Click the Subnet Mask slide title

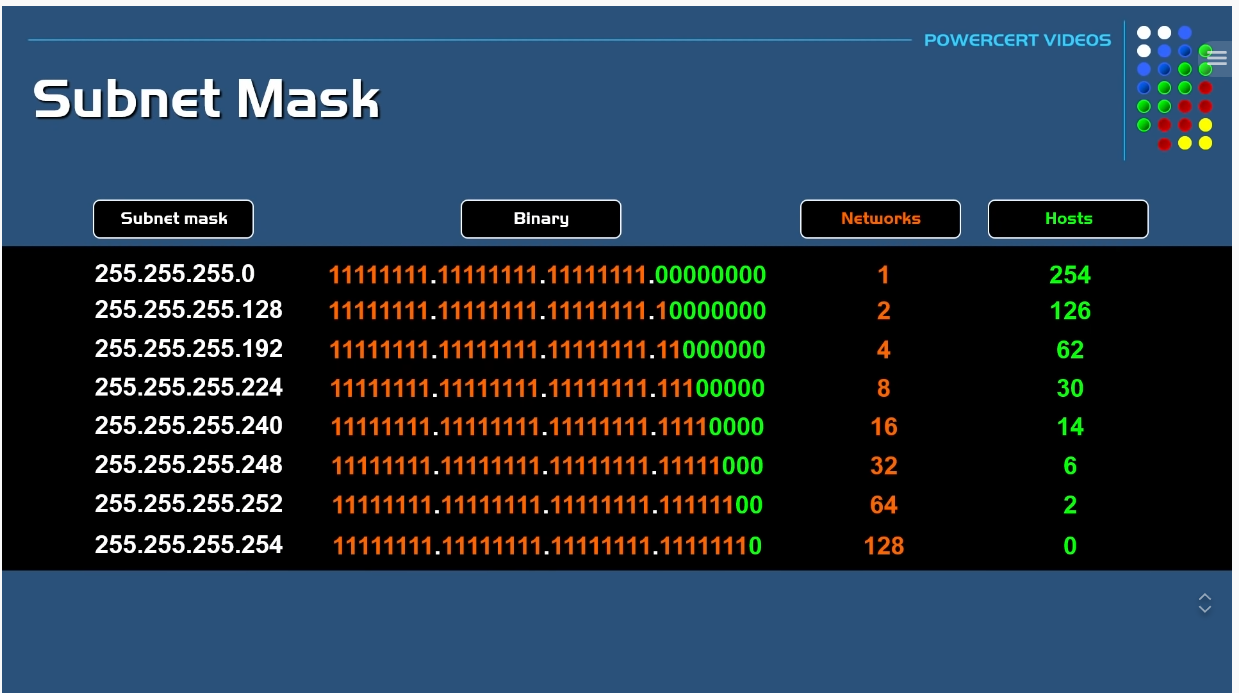click(207, 99)
